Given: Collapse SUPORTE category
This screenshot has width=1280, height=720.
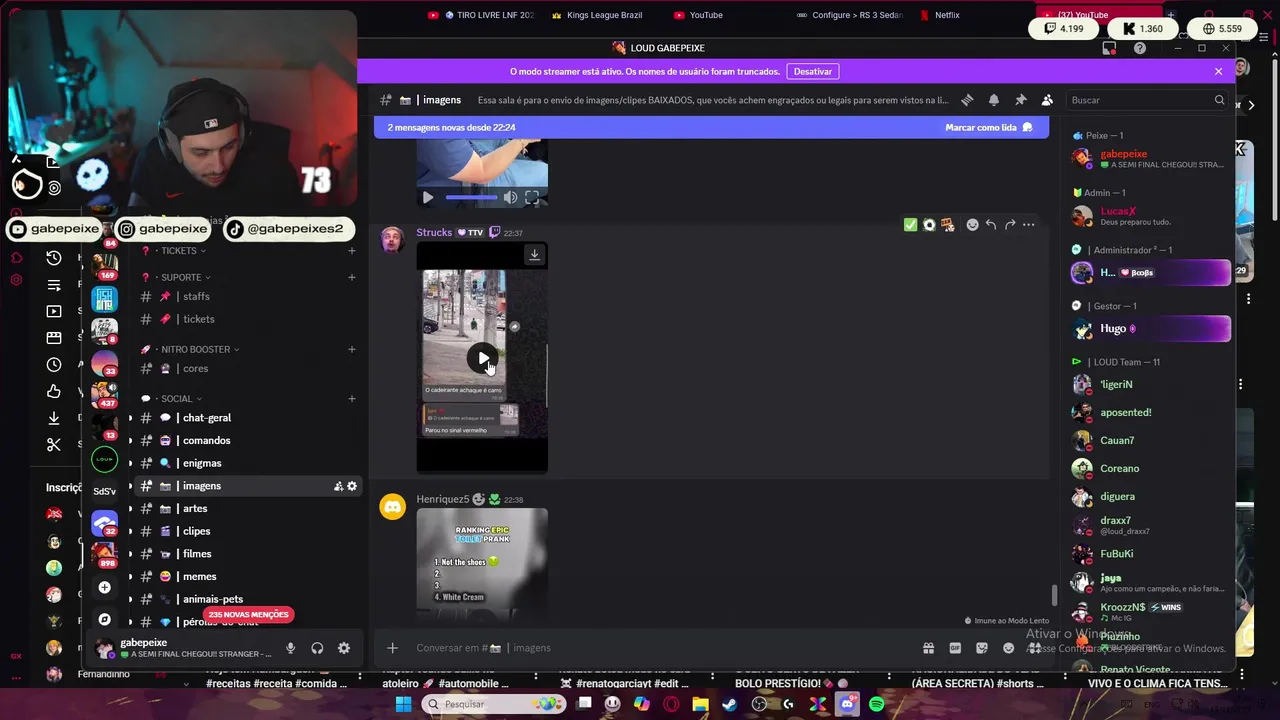Looking at the screenshot, I should 186,277.
